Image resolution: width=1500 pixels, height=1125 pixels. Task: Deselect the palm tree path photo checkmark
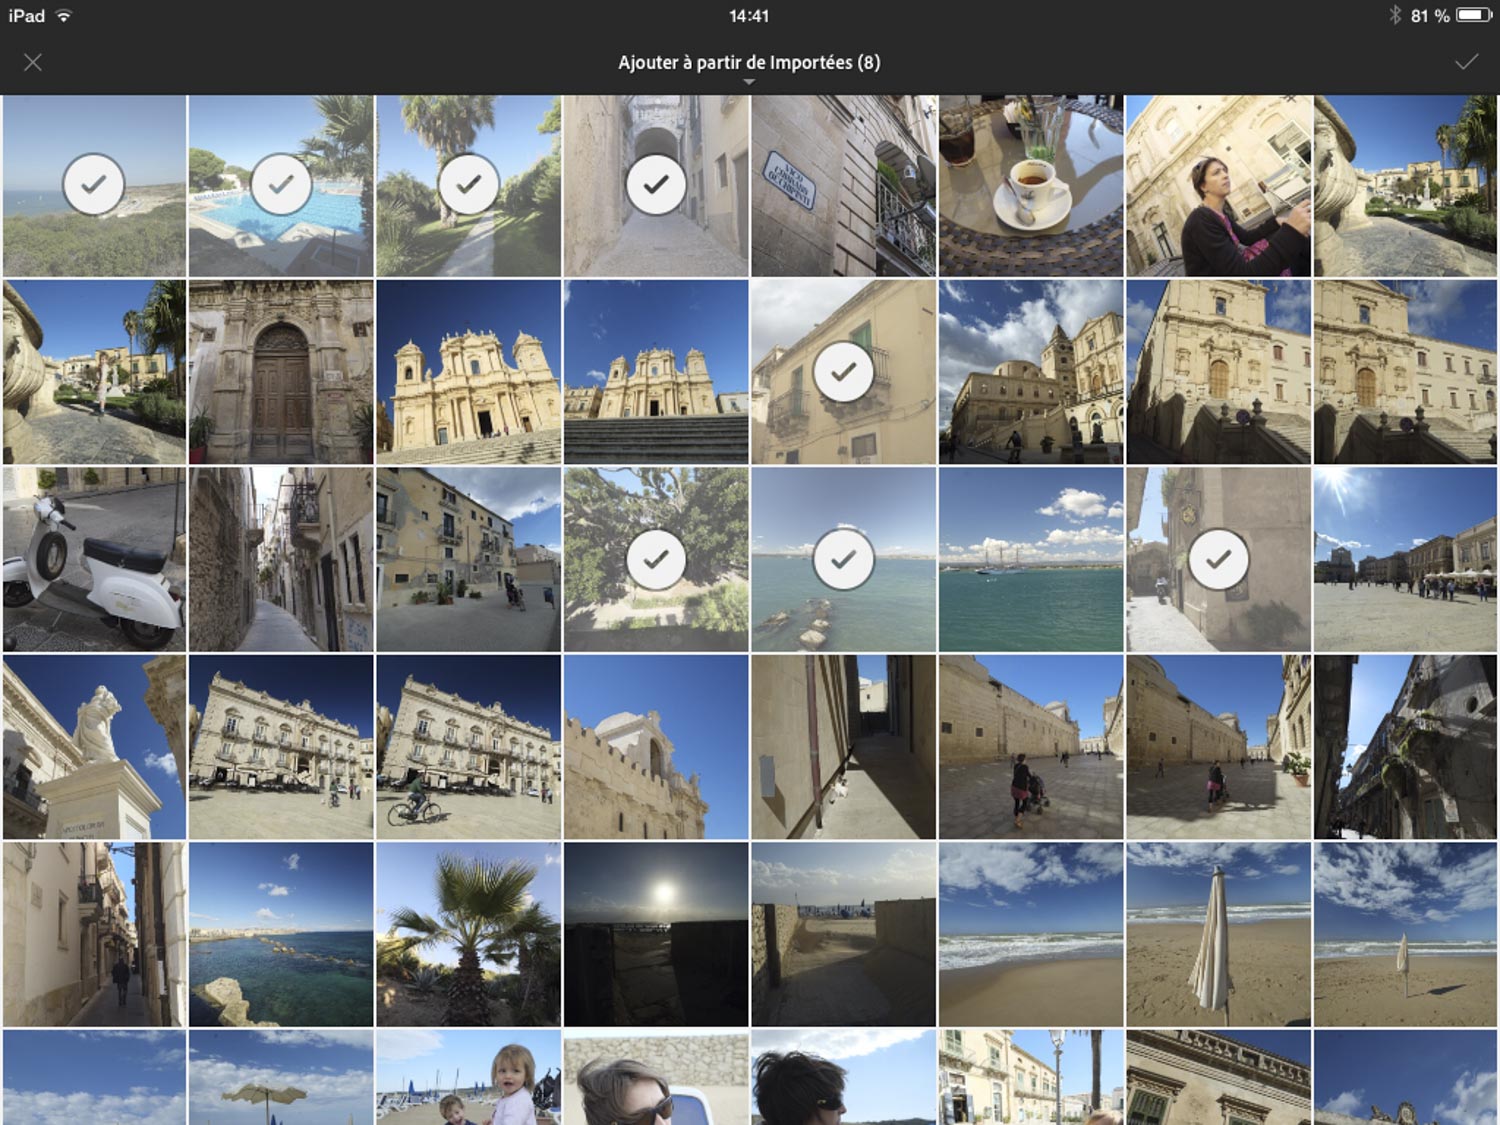pyautogui.click(x=468, y=185)
